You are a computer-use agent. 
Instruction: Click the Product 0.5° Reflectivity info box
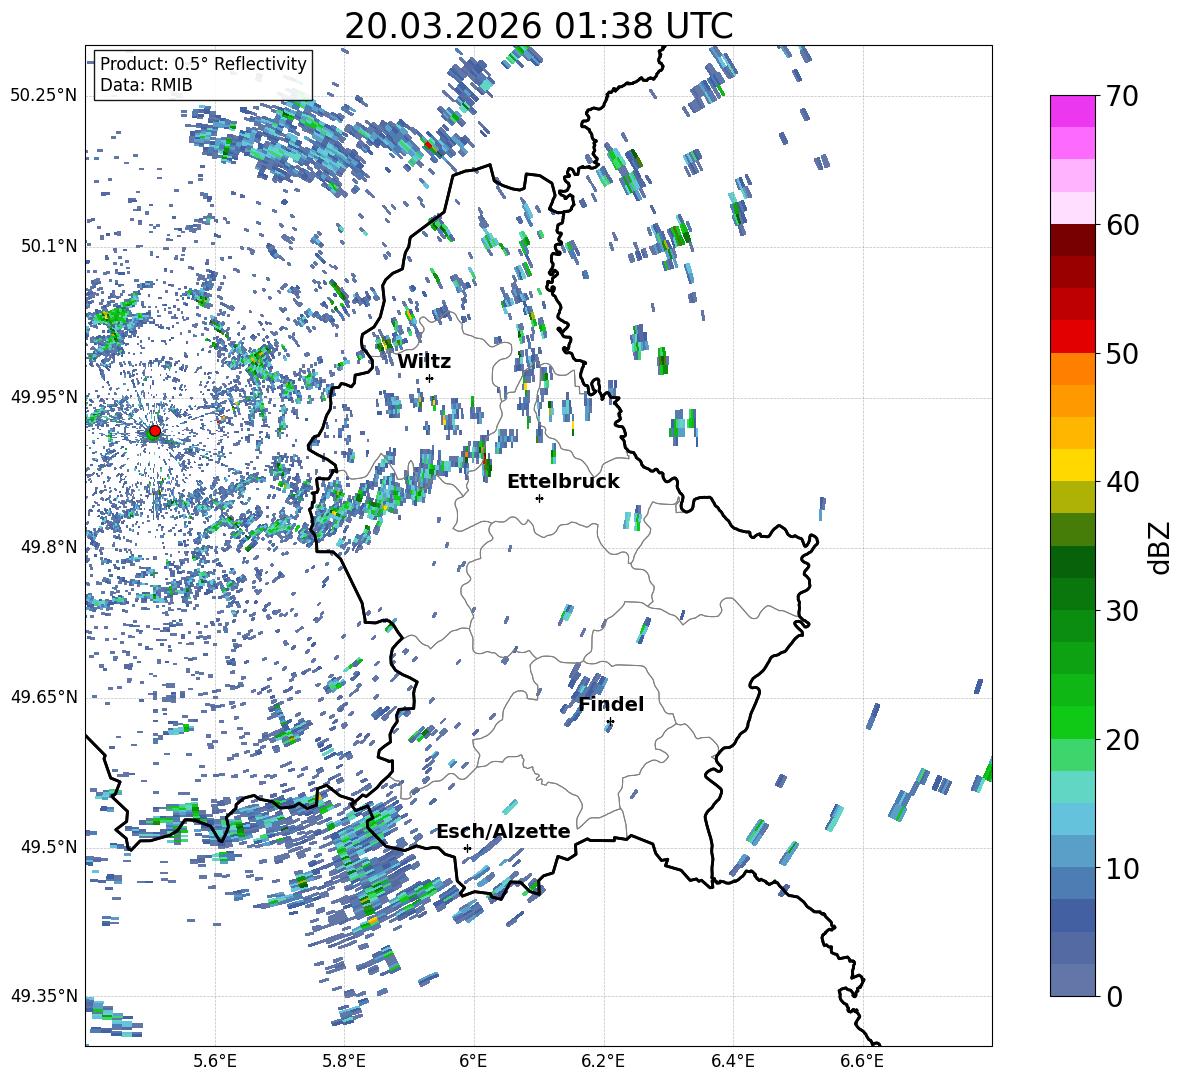[x=203, y=75]
